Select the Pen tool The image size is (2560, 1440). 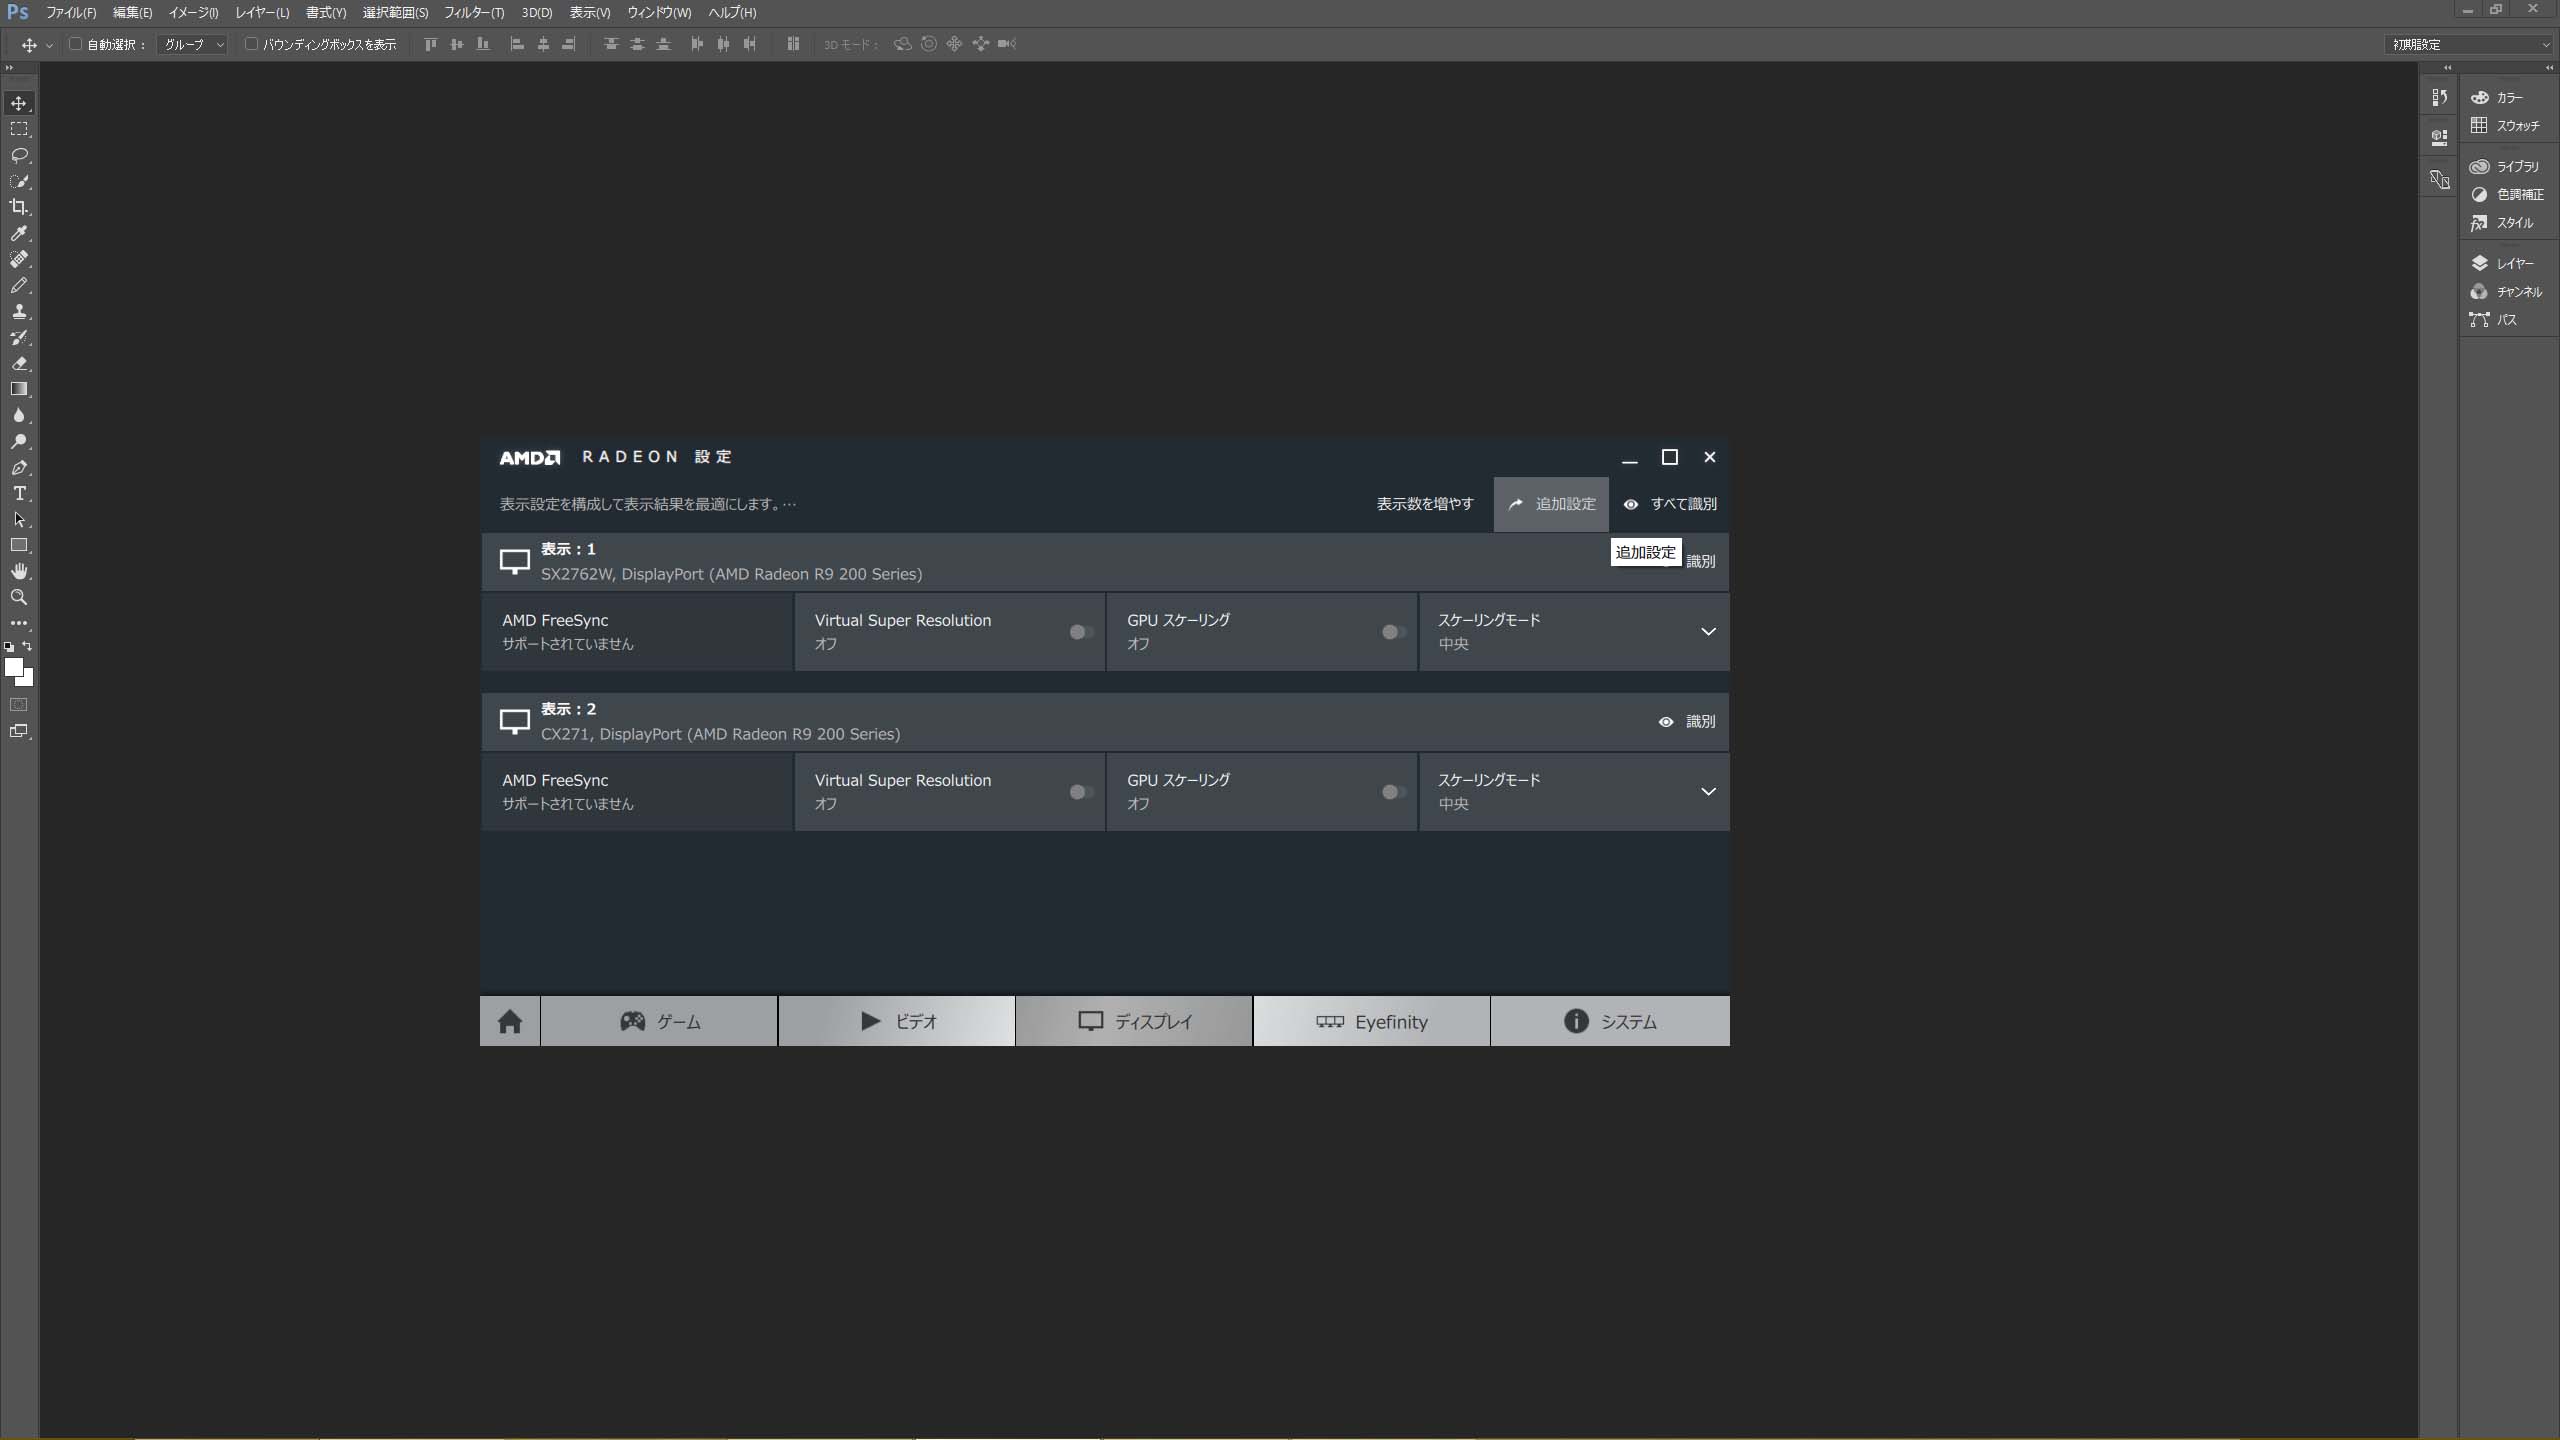tap(19, 467)
